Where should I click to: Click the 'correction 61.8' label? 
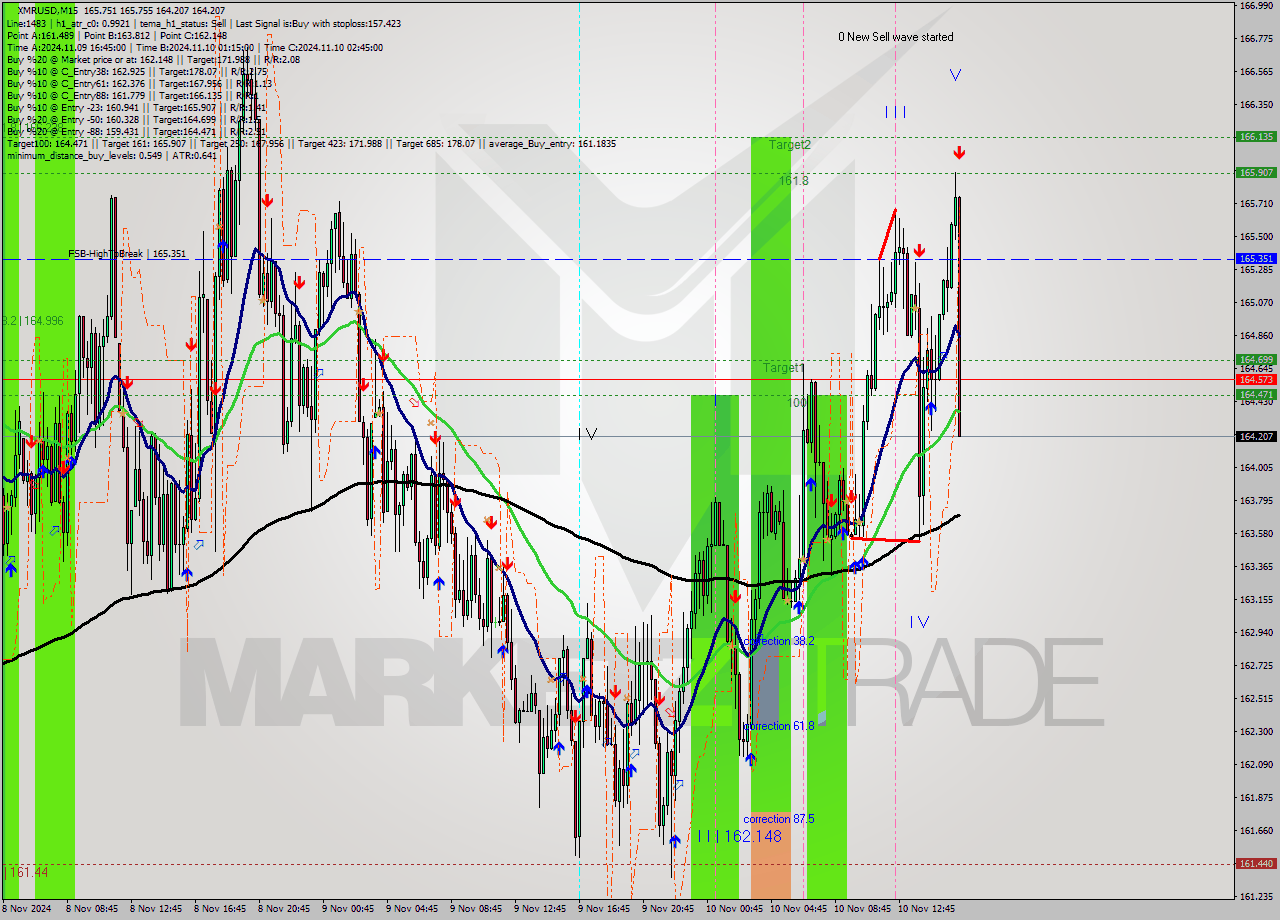pos(778,726)
